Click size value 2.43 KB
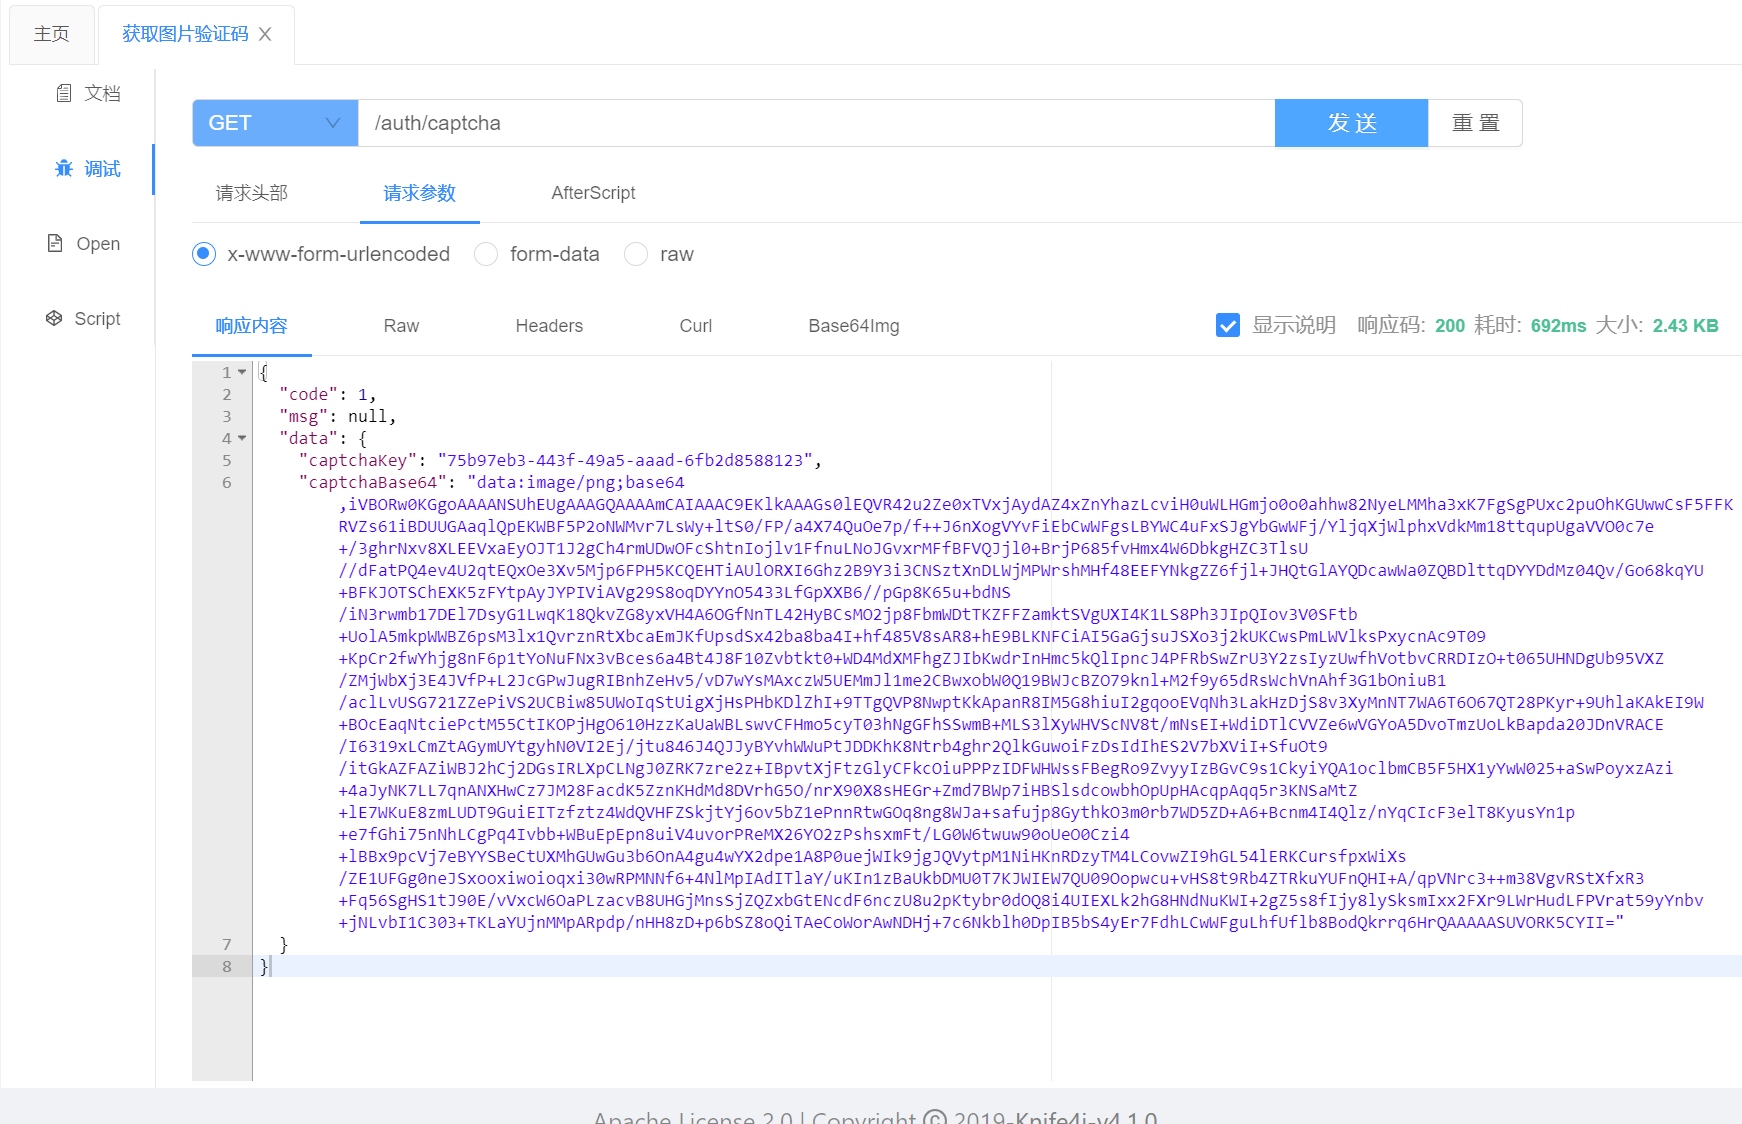The width and height of the screenshot is (1742, 1124). coord(1685,326)
